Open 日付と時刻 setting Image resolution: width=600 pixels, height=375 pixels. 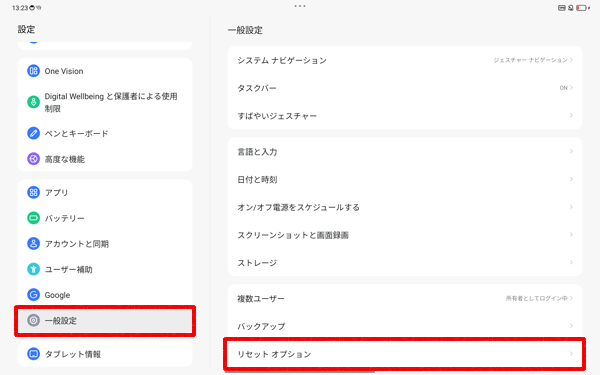[x=405, y=179]
